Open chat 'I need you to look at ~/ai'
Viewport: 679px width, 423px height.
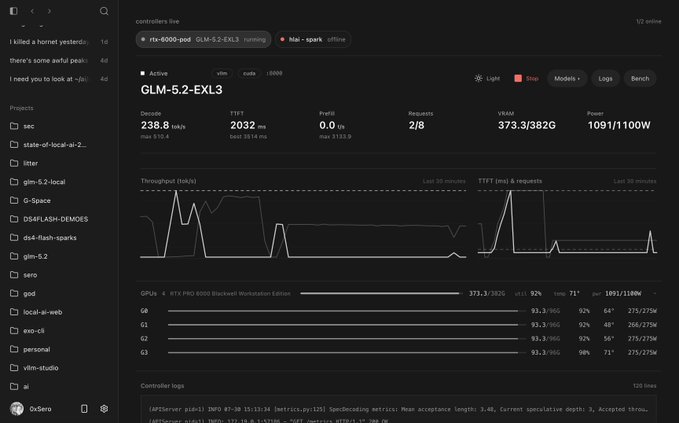coord(58,79)
